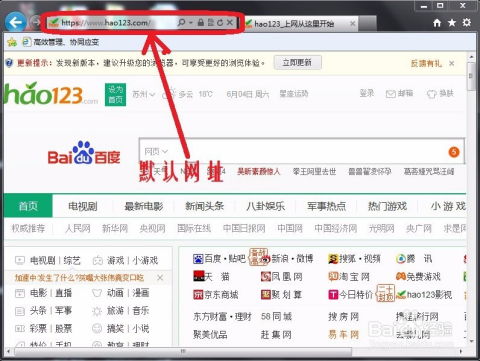
Task: Close the sidebar news ticker X
Action: (x=160, y=277)
